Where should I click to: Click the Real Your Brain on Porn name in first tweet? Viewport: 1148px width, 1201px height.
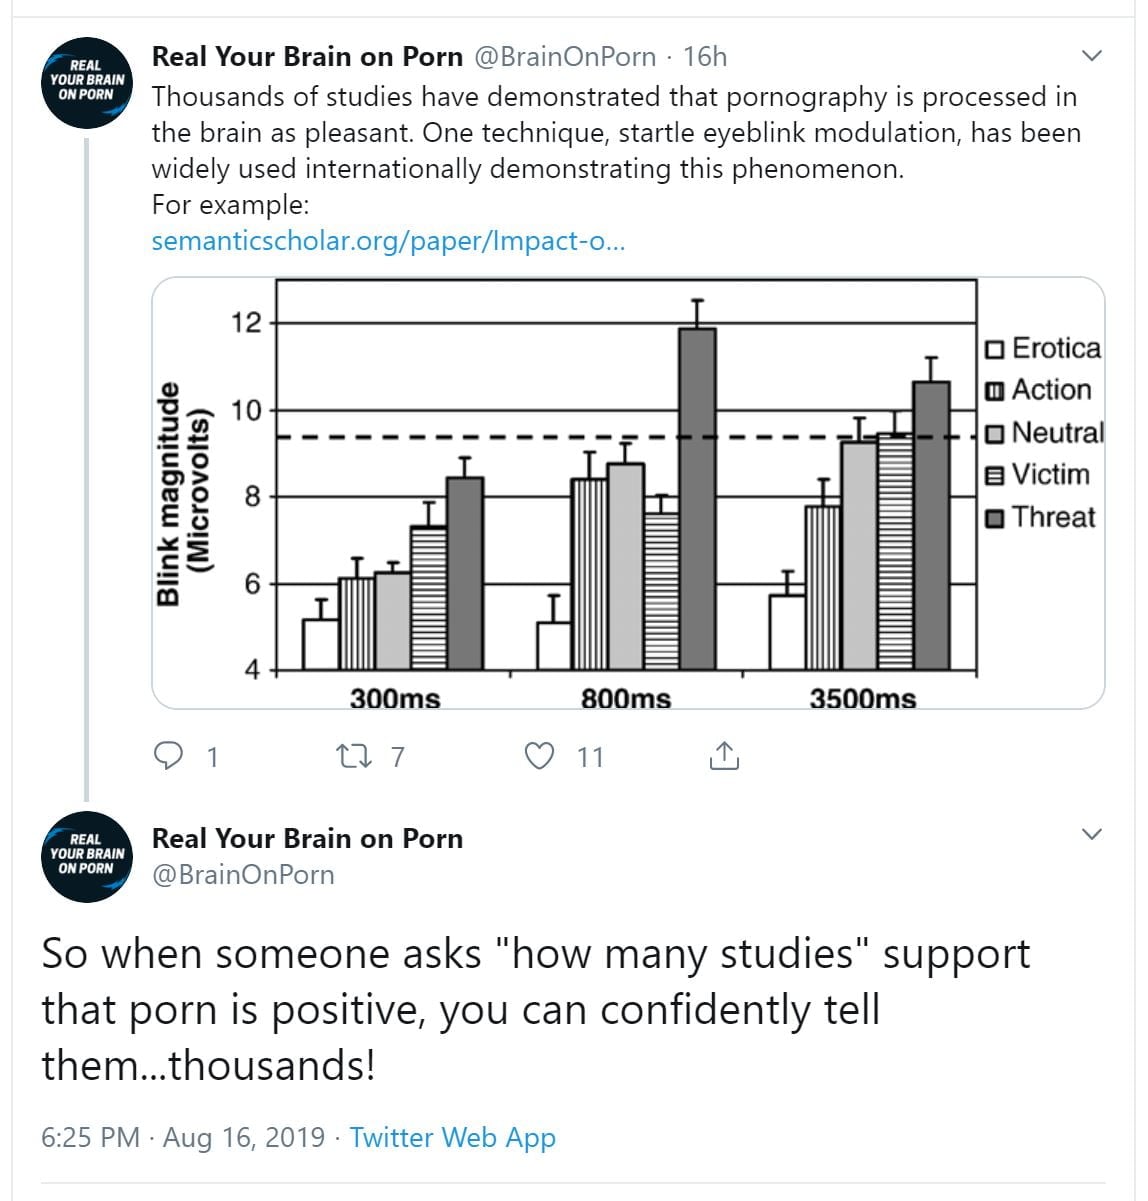(307, 57)
